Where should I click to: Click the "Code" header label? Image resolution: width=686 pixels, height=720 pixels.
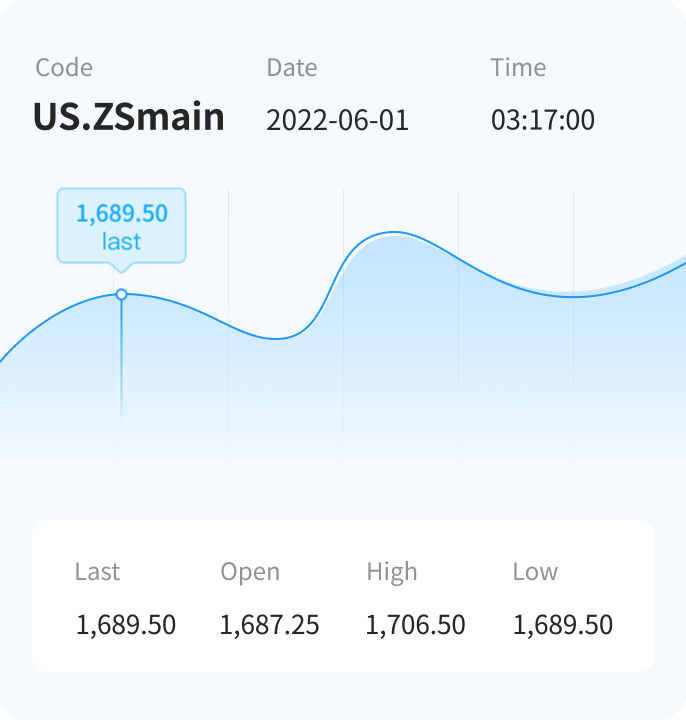point(64,68)
